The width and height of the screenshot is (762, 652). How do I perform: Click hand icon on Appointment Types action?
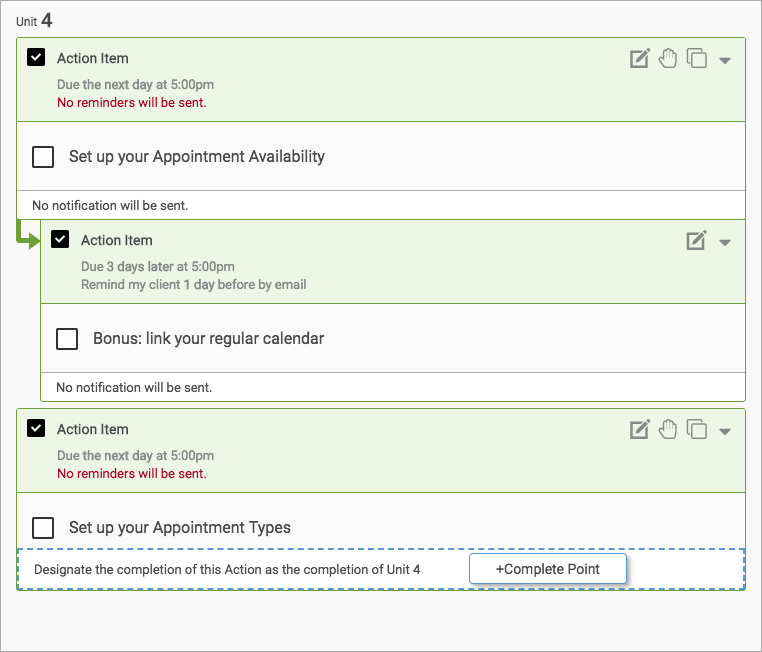(x=668, y=429)
